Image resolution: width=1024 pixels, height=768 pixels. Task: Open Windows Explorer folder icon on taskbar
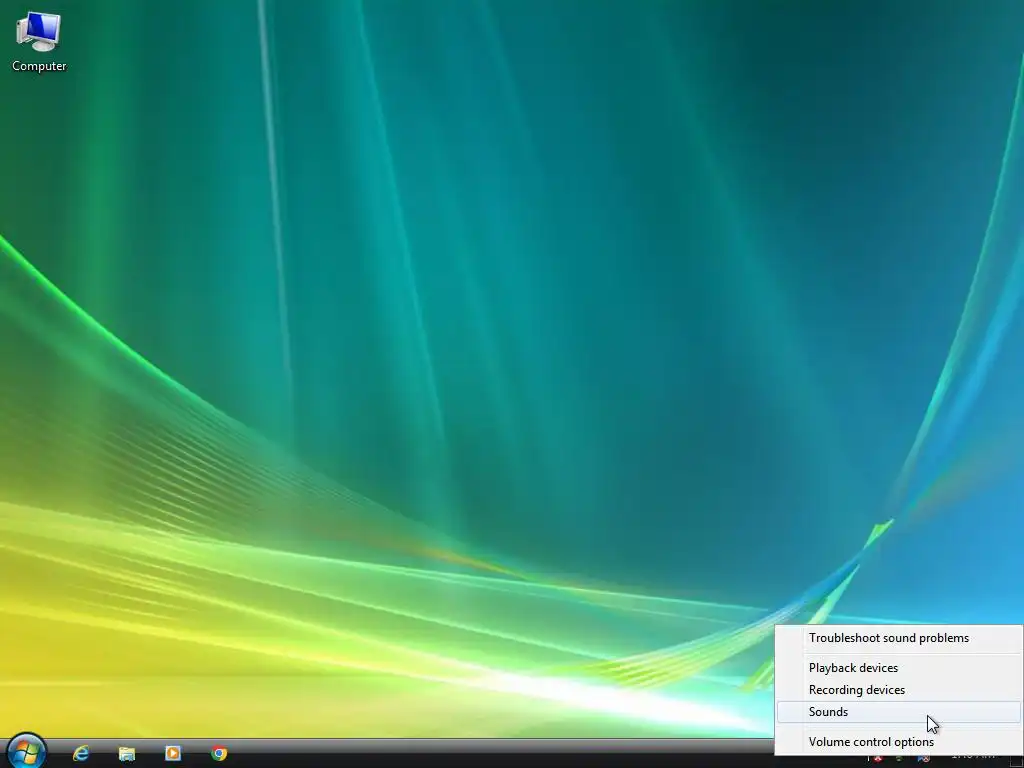(127, 754)
